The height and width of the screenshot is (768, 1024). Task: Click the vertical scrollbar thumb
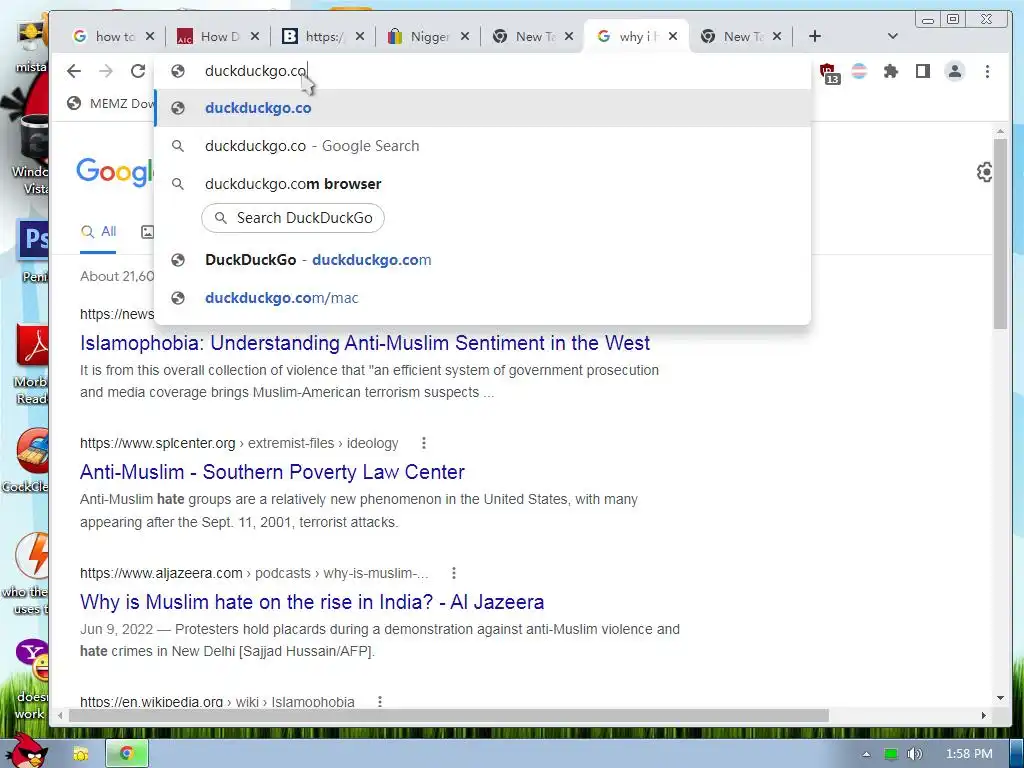1000,234
